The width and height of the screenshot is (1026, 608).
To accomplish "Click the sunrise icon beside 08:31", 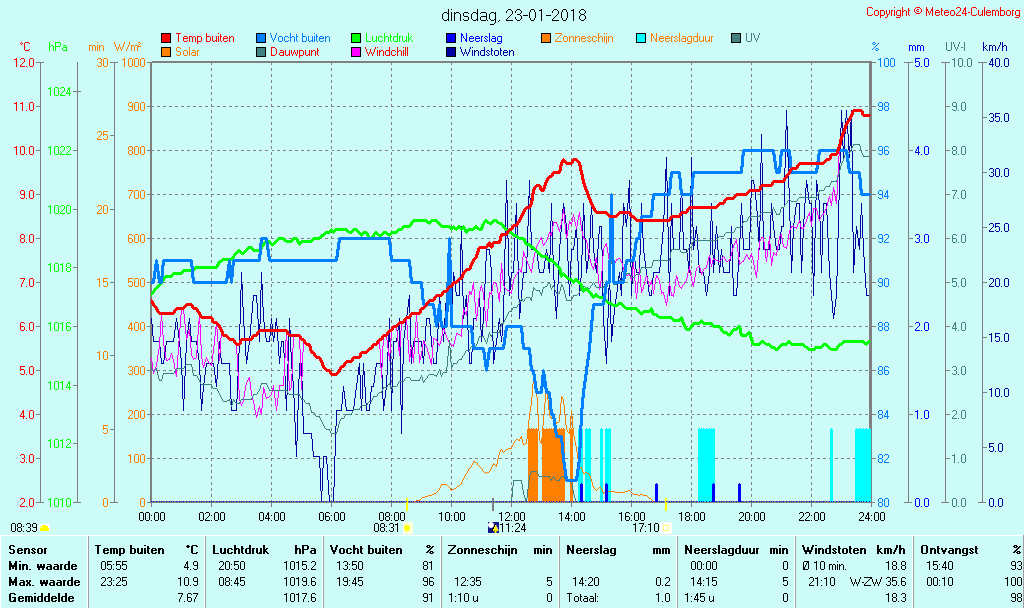I will 407,528.
